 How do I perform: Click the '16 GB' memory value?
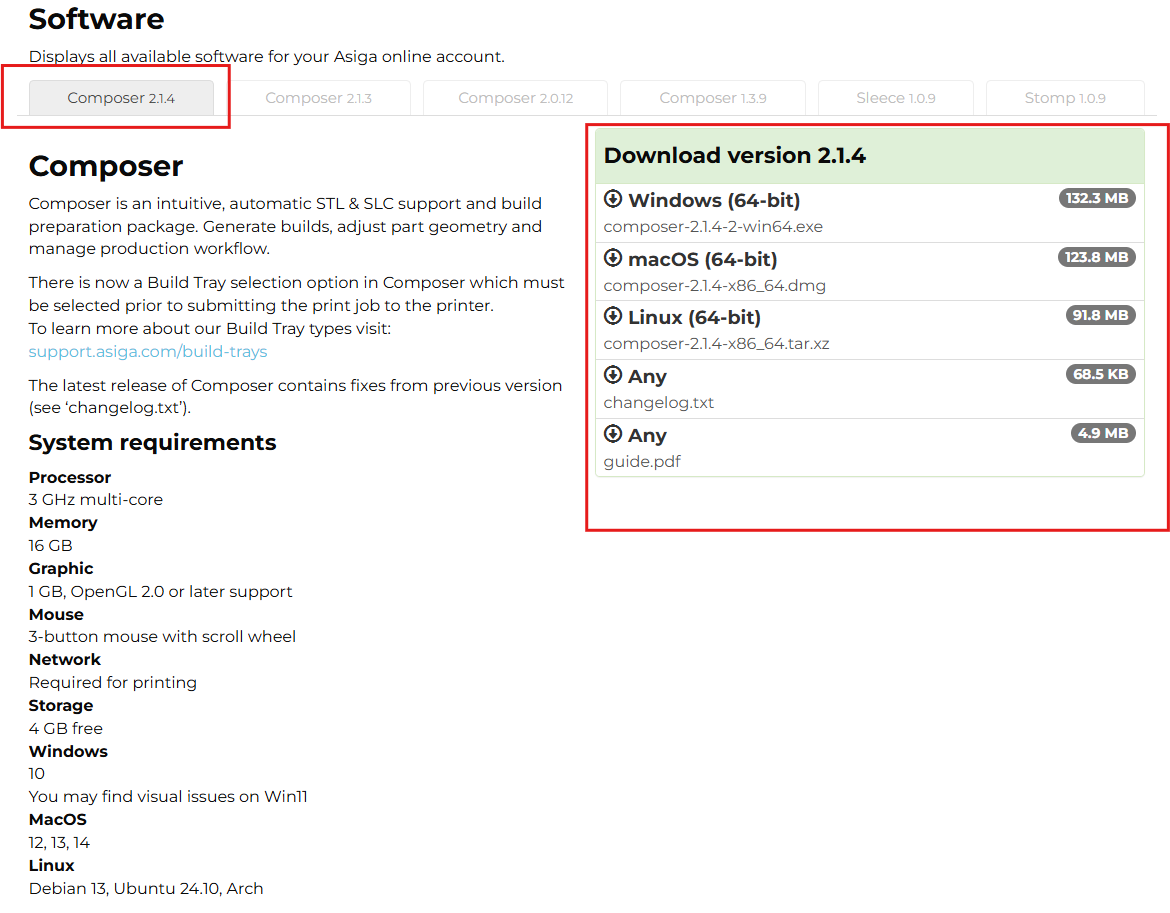[50, 546]
